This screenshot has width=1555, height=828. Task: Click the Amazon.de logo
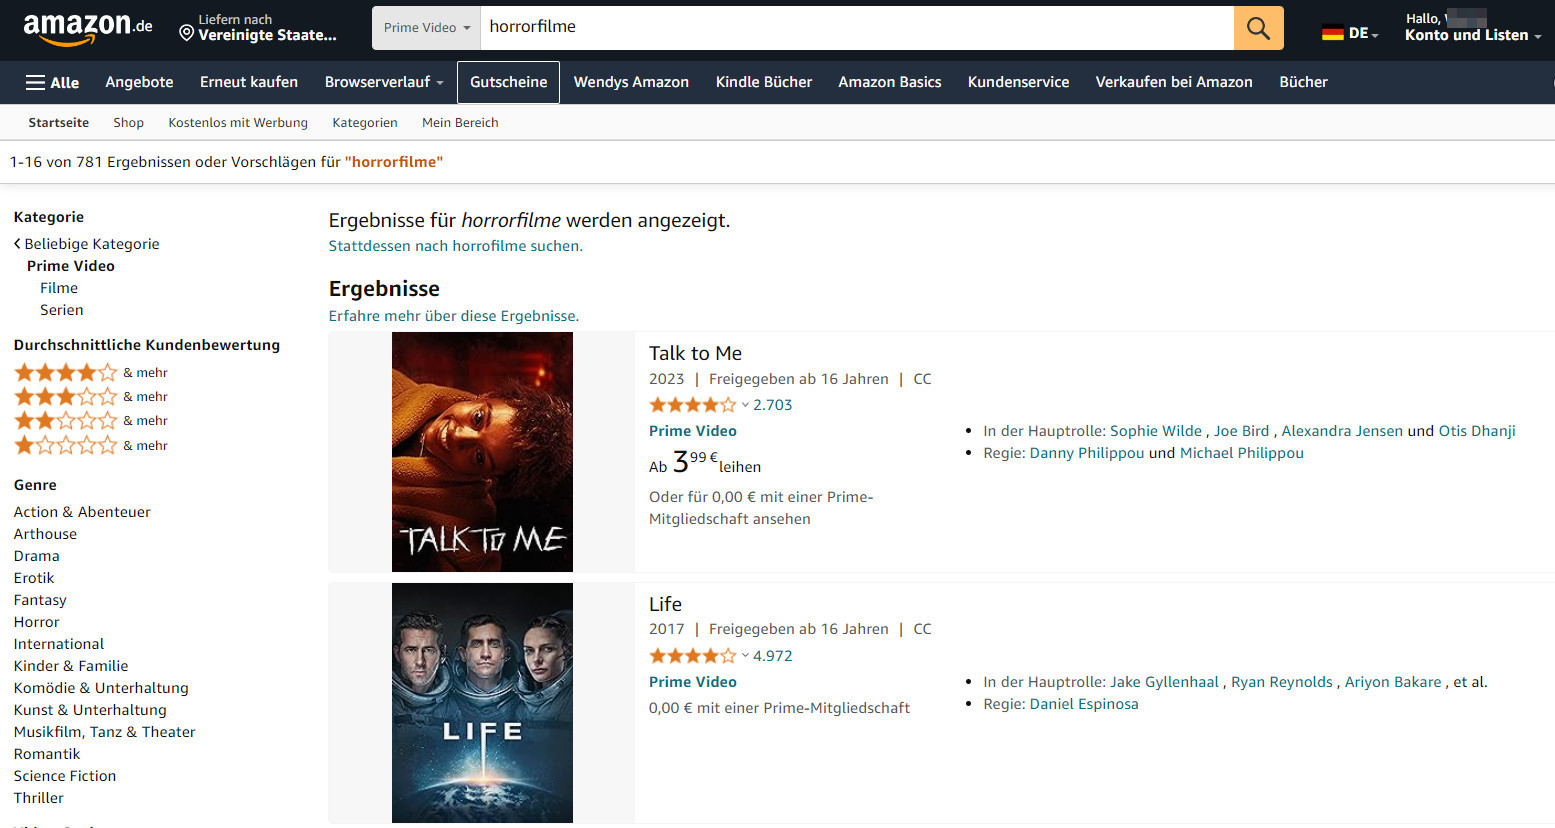88,28
